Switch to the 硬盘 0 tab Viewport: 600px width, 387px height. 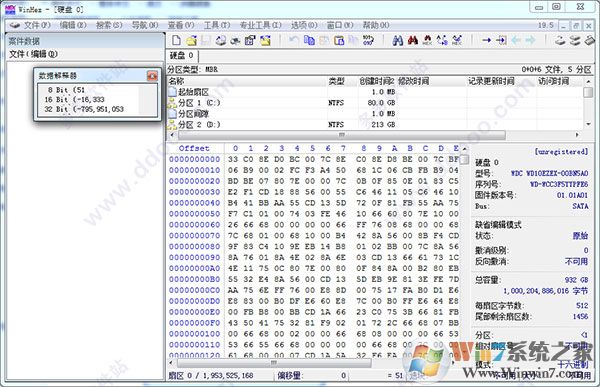click(x=181, y=56)
